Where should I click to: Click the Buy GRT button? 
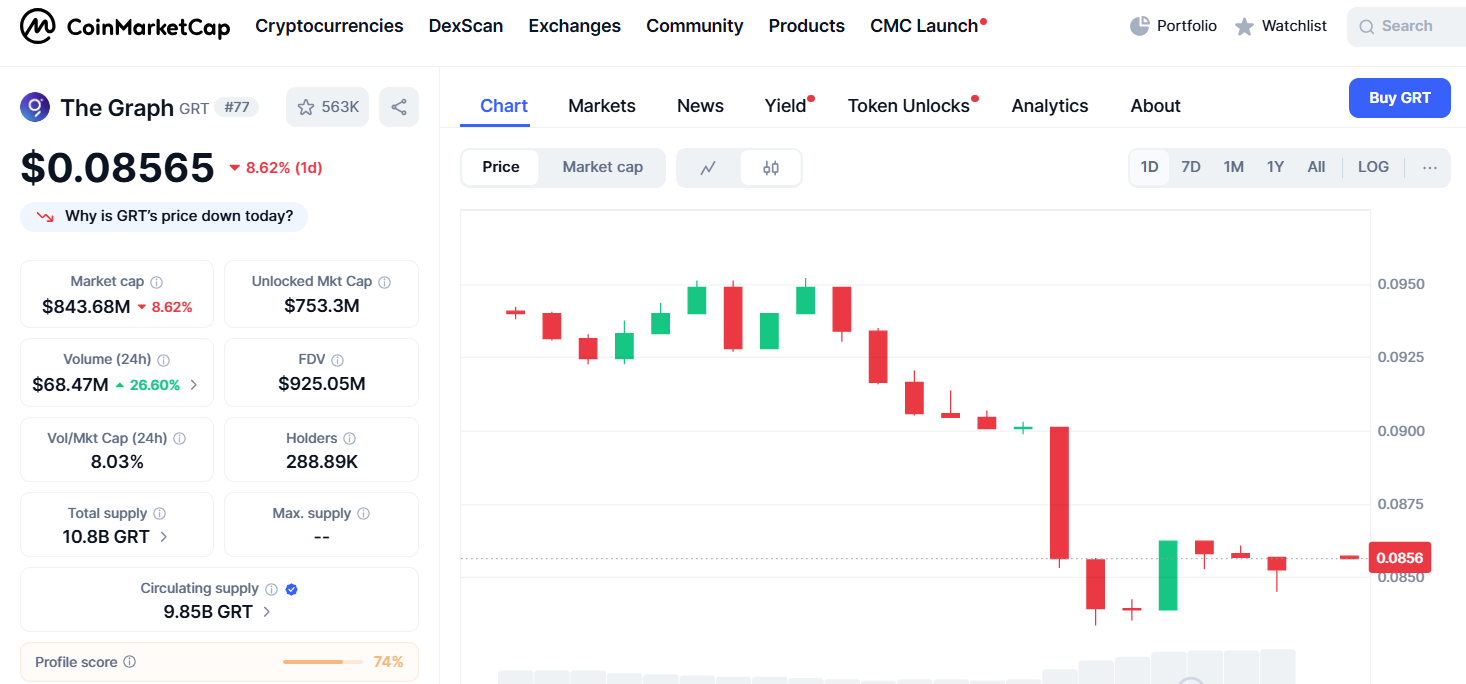point(1399,98)
